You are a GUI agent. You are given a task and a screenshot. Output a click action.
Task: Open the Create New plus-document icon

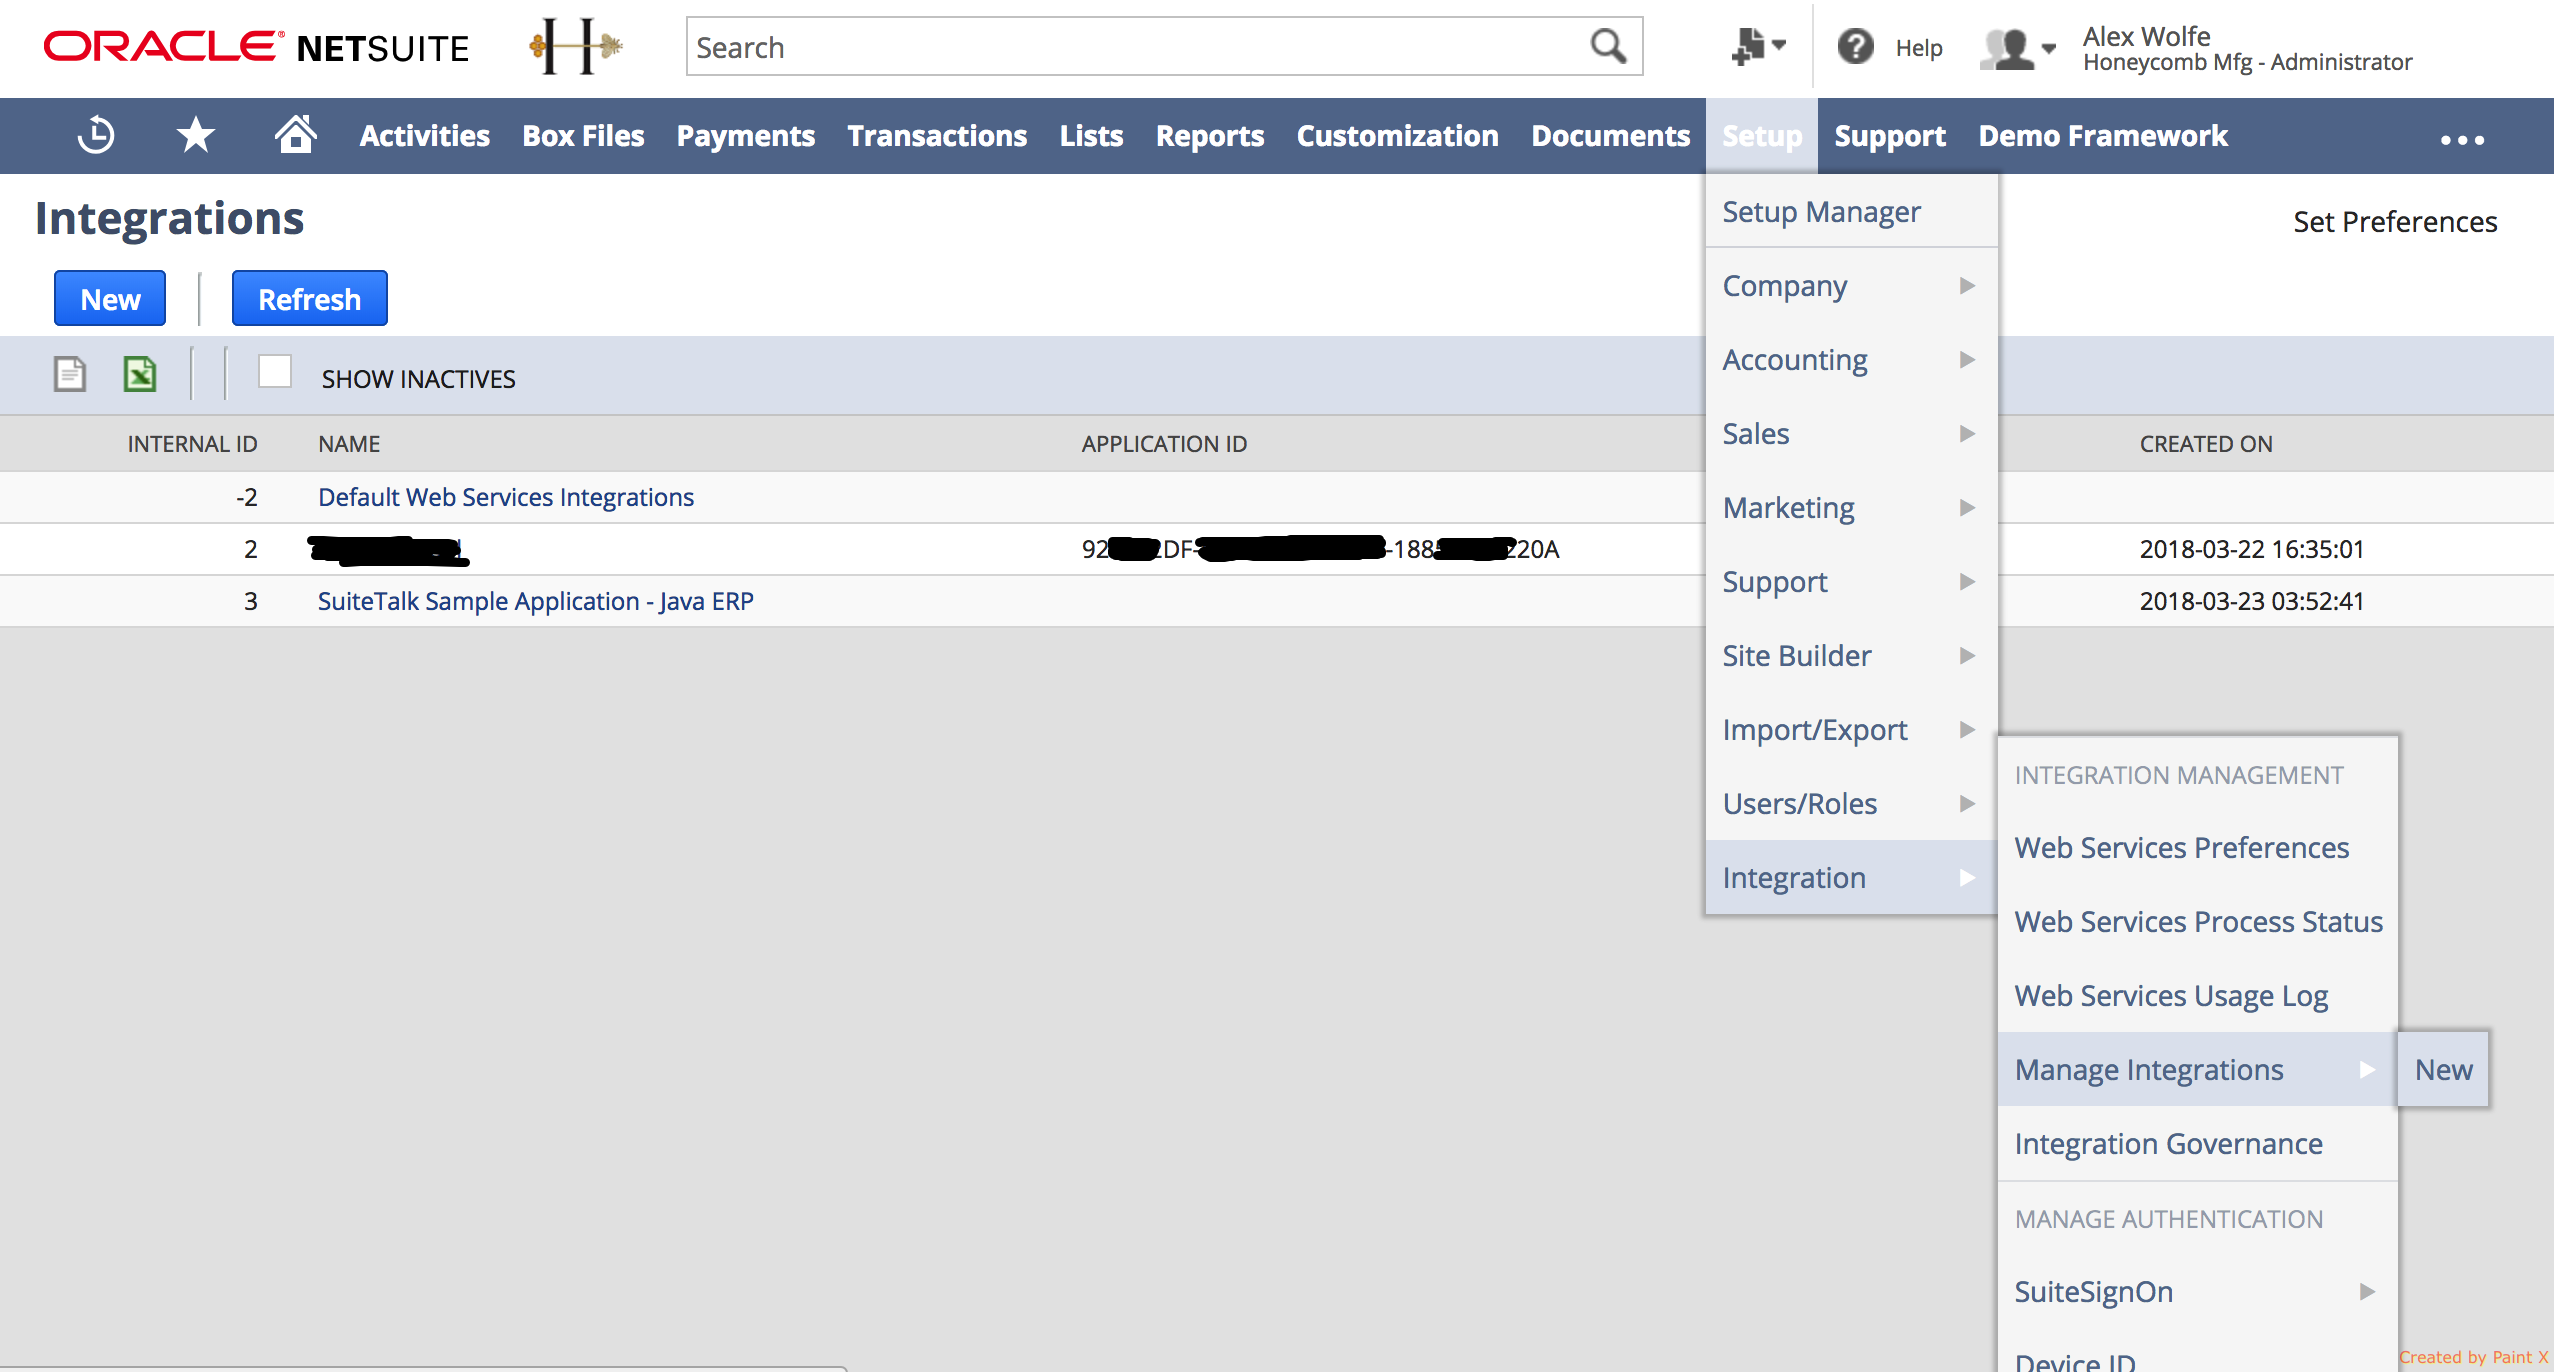click(1758, 46)
